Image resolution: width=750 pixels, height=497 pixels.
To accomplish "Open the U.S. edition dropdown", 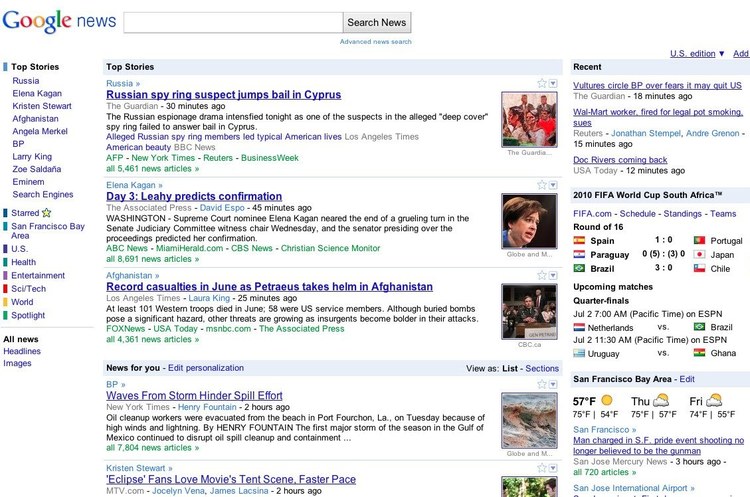I will (x=697, y=54).
